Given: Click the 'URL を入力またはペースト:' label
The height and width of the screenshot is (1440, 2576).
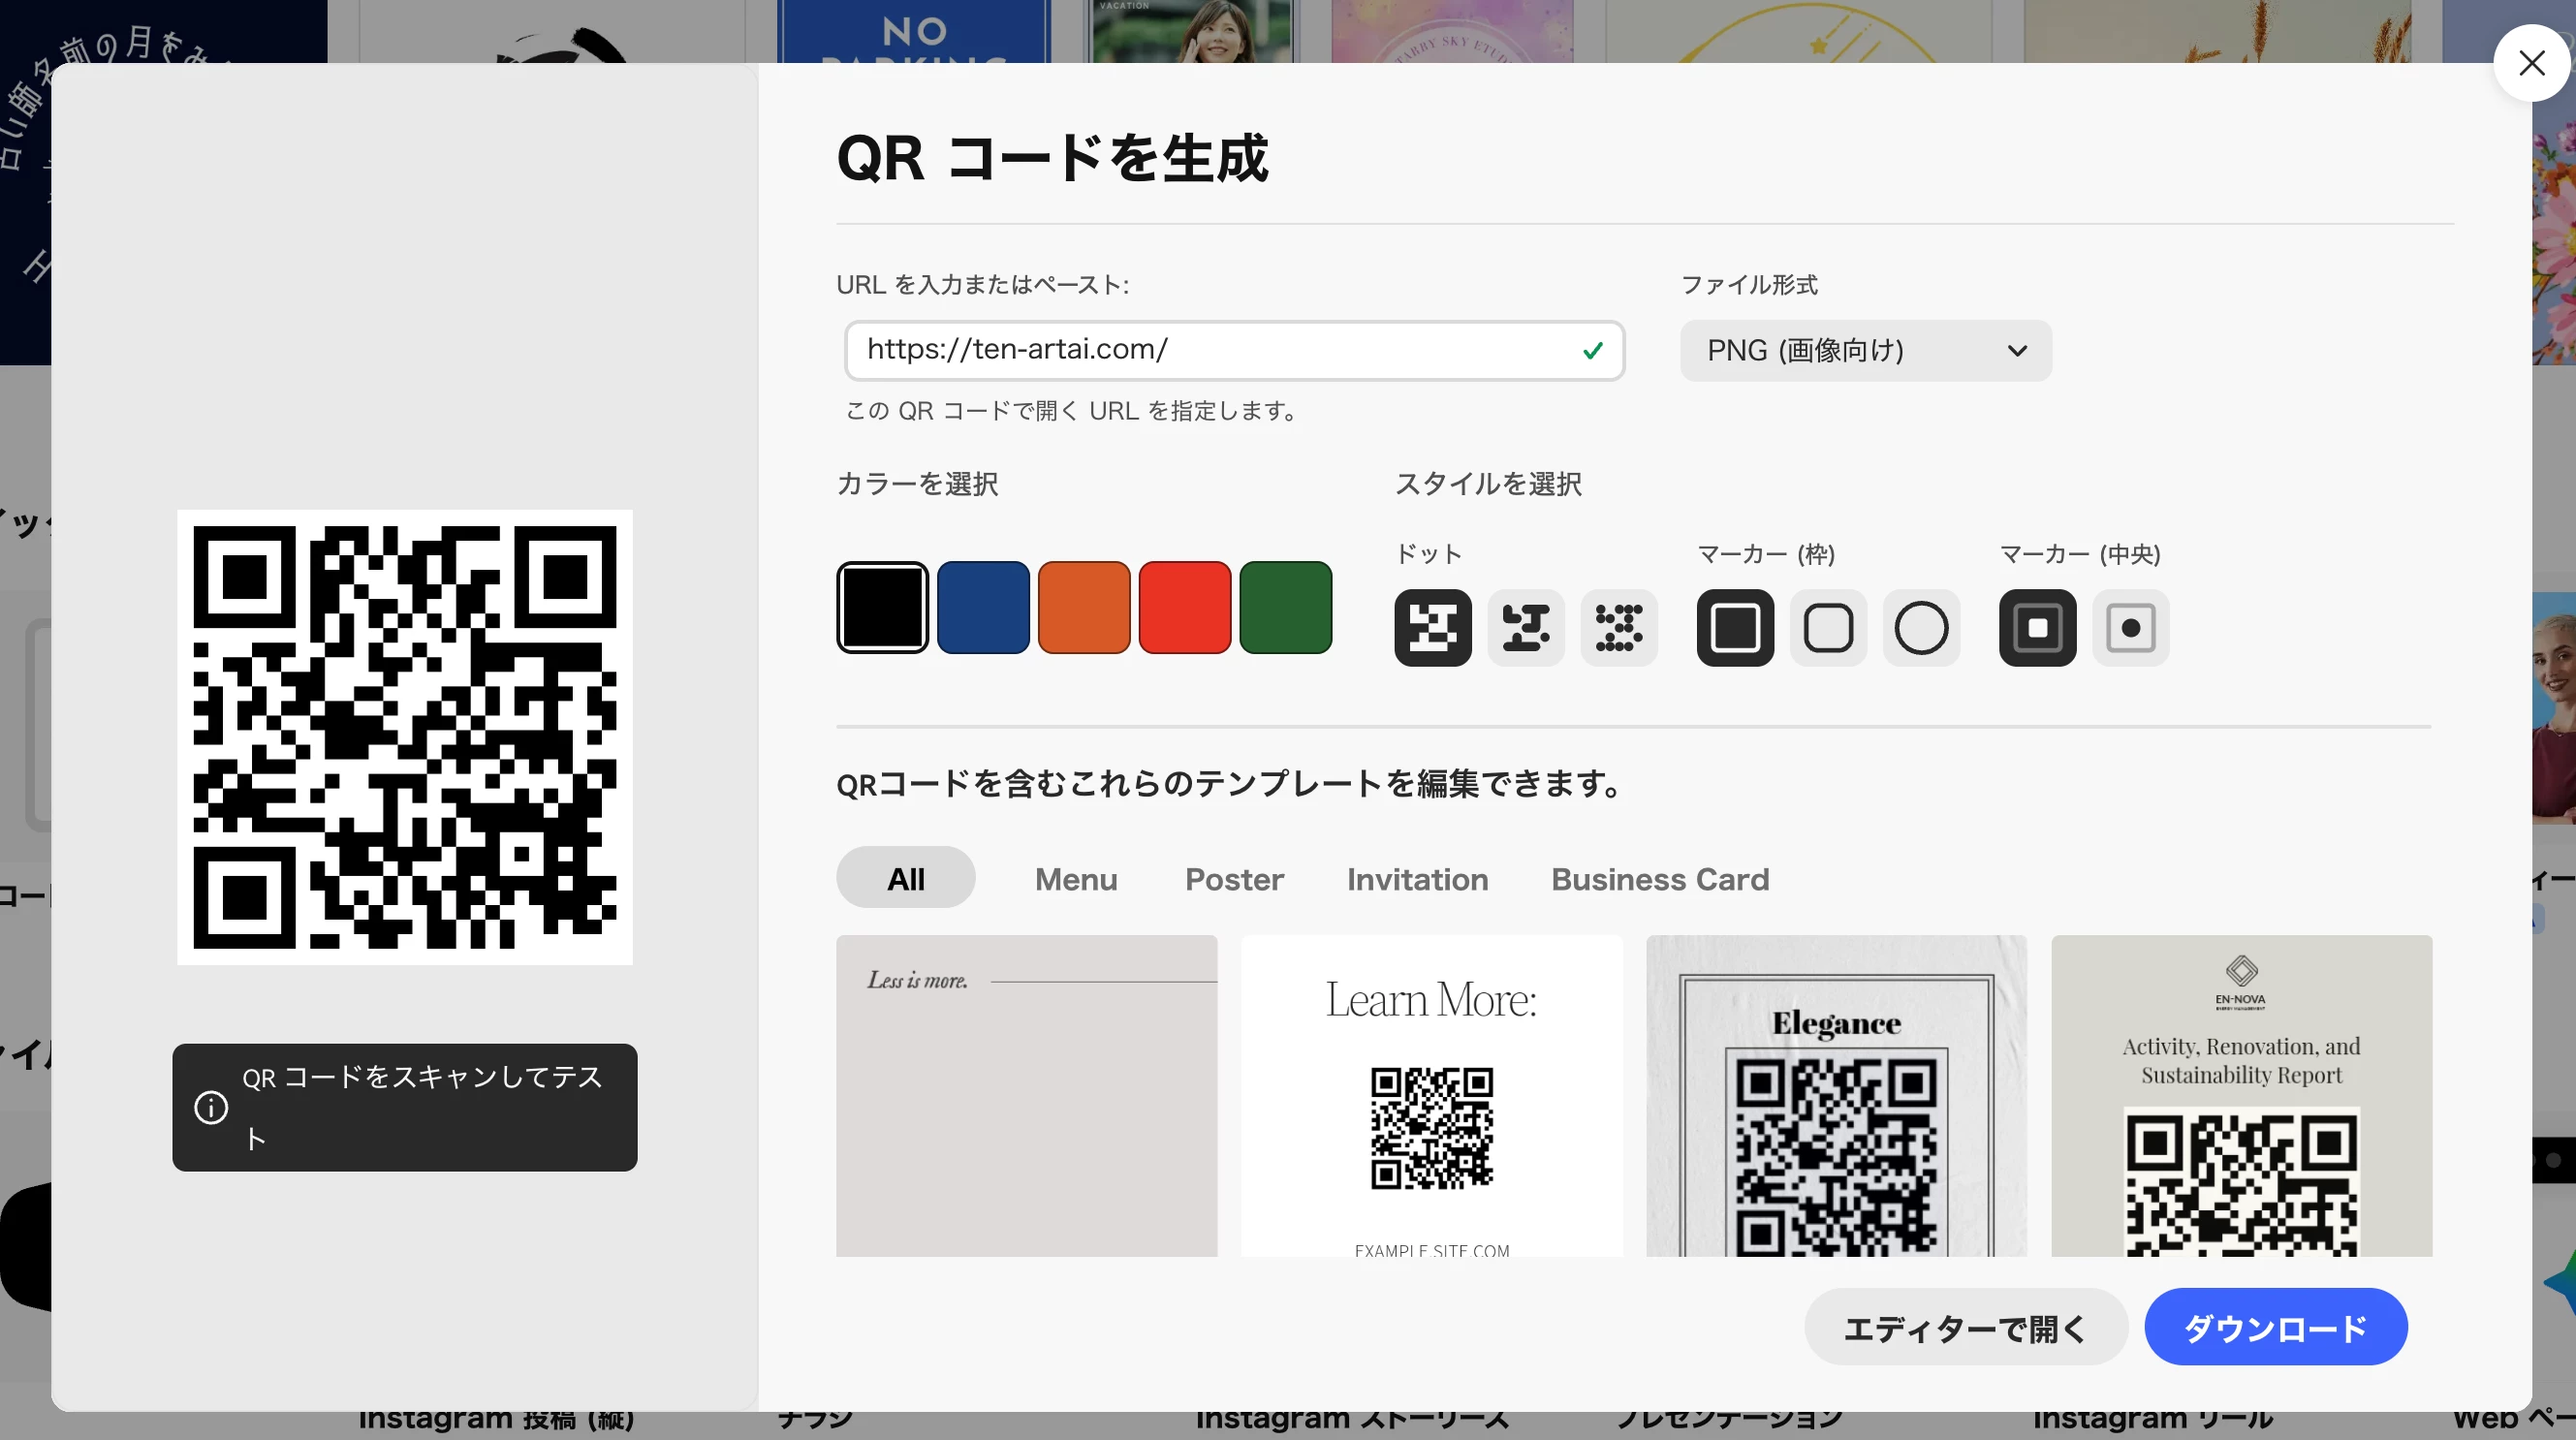Looking at the screenshot, I should (x=983, y=285).
